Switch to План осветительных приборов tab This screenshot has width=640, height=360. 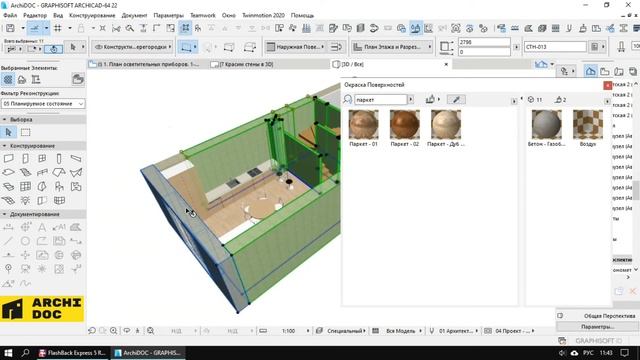(148, 64)
